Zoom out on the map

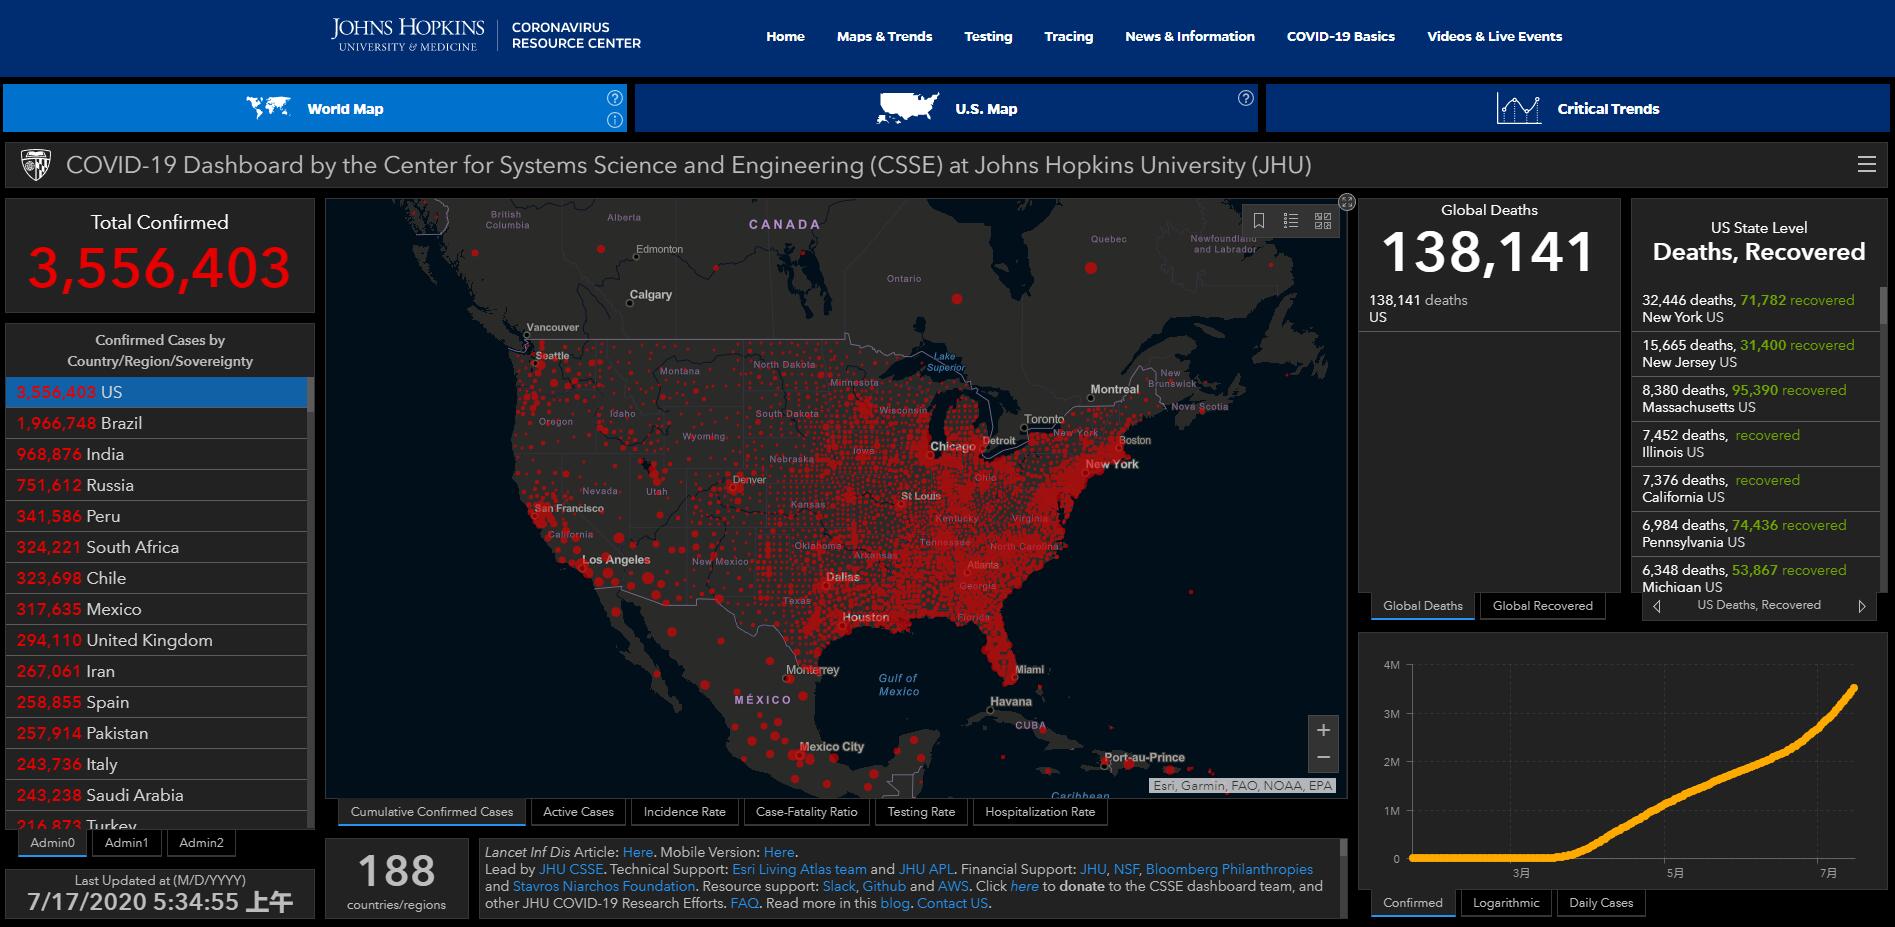[1323, 758]
